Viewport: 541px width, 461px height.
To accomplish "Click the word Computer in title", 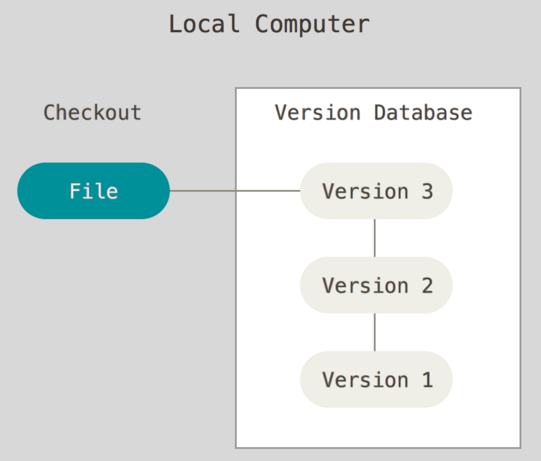I will point(312,25).
